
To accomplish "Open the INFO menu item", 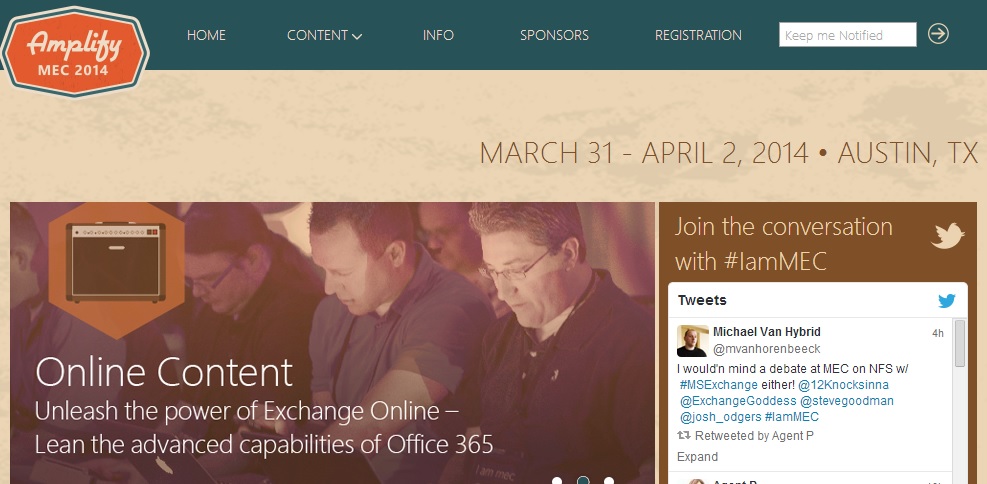I will pos(438,35).
